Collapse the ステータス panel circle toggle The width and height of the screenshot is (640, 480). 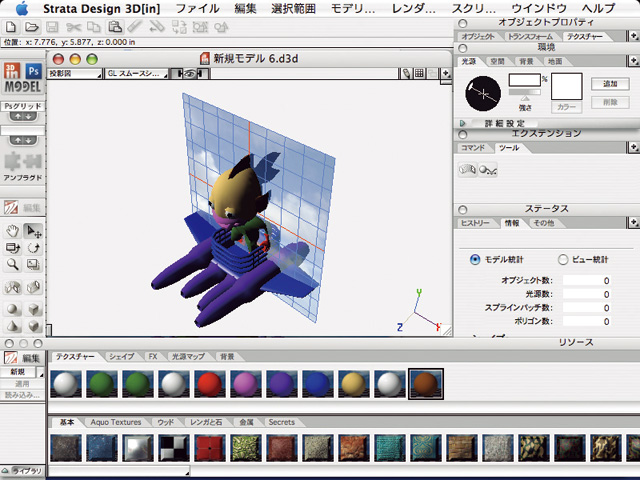pos(462,210)
